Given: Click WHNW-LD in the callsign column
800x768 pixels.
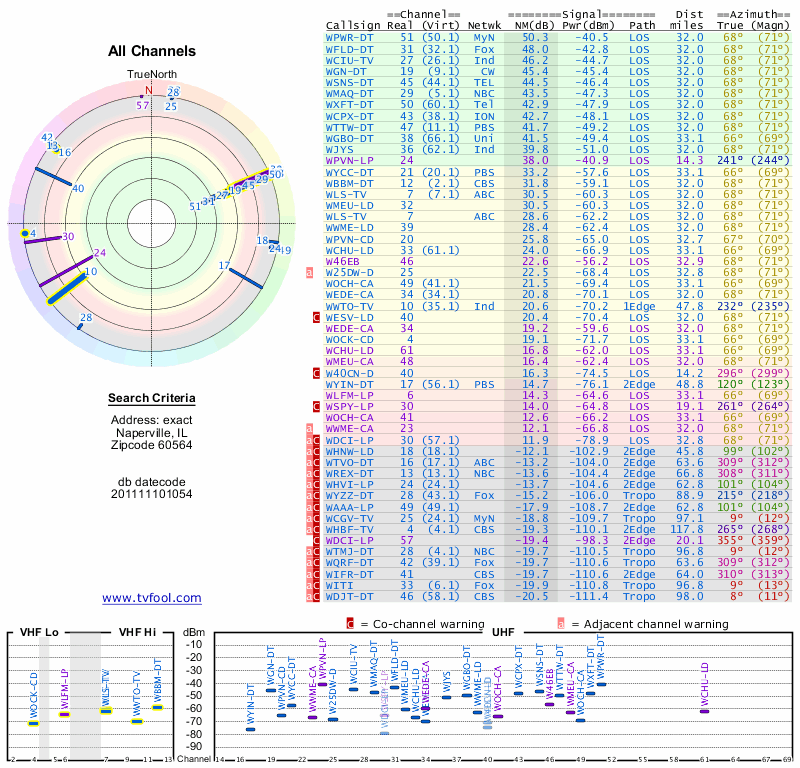Looking at the screenshot, I should coord(349,452).
